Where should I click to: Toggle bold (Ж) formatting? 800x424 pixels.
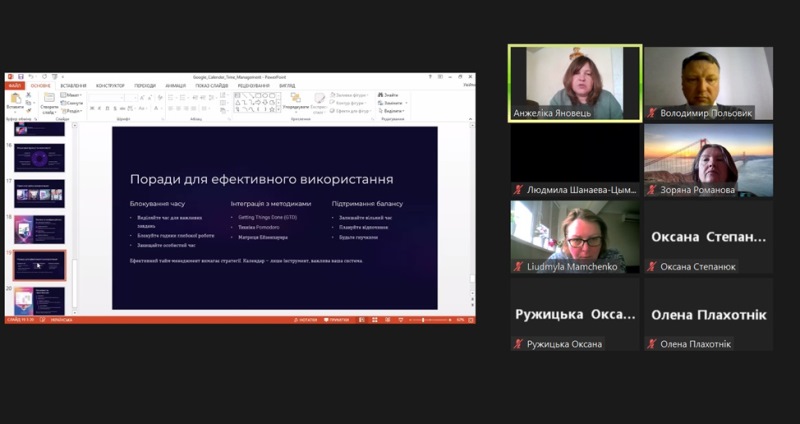92,108
